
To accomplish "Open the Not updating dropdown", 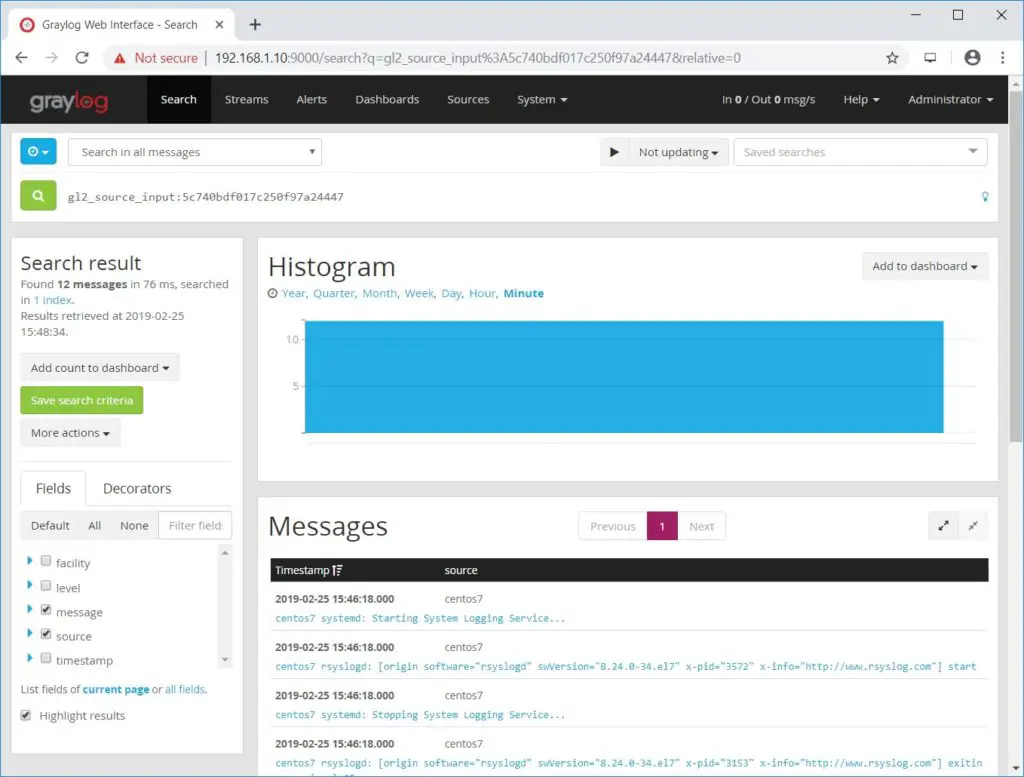I will [678, 152].
